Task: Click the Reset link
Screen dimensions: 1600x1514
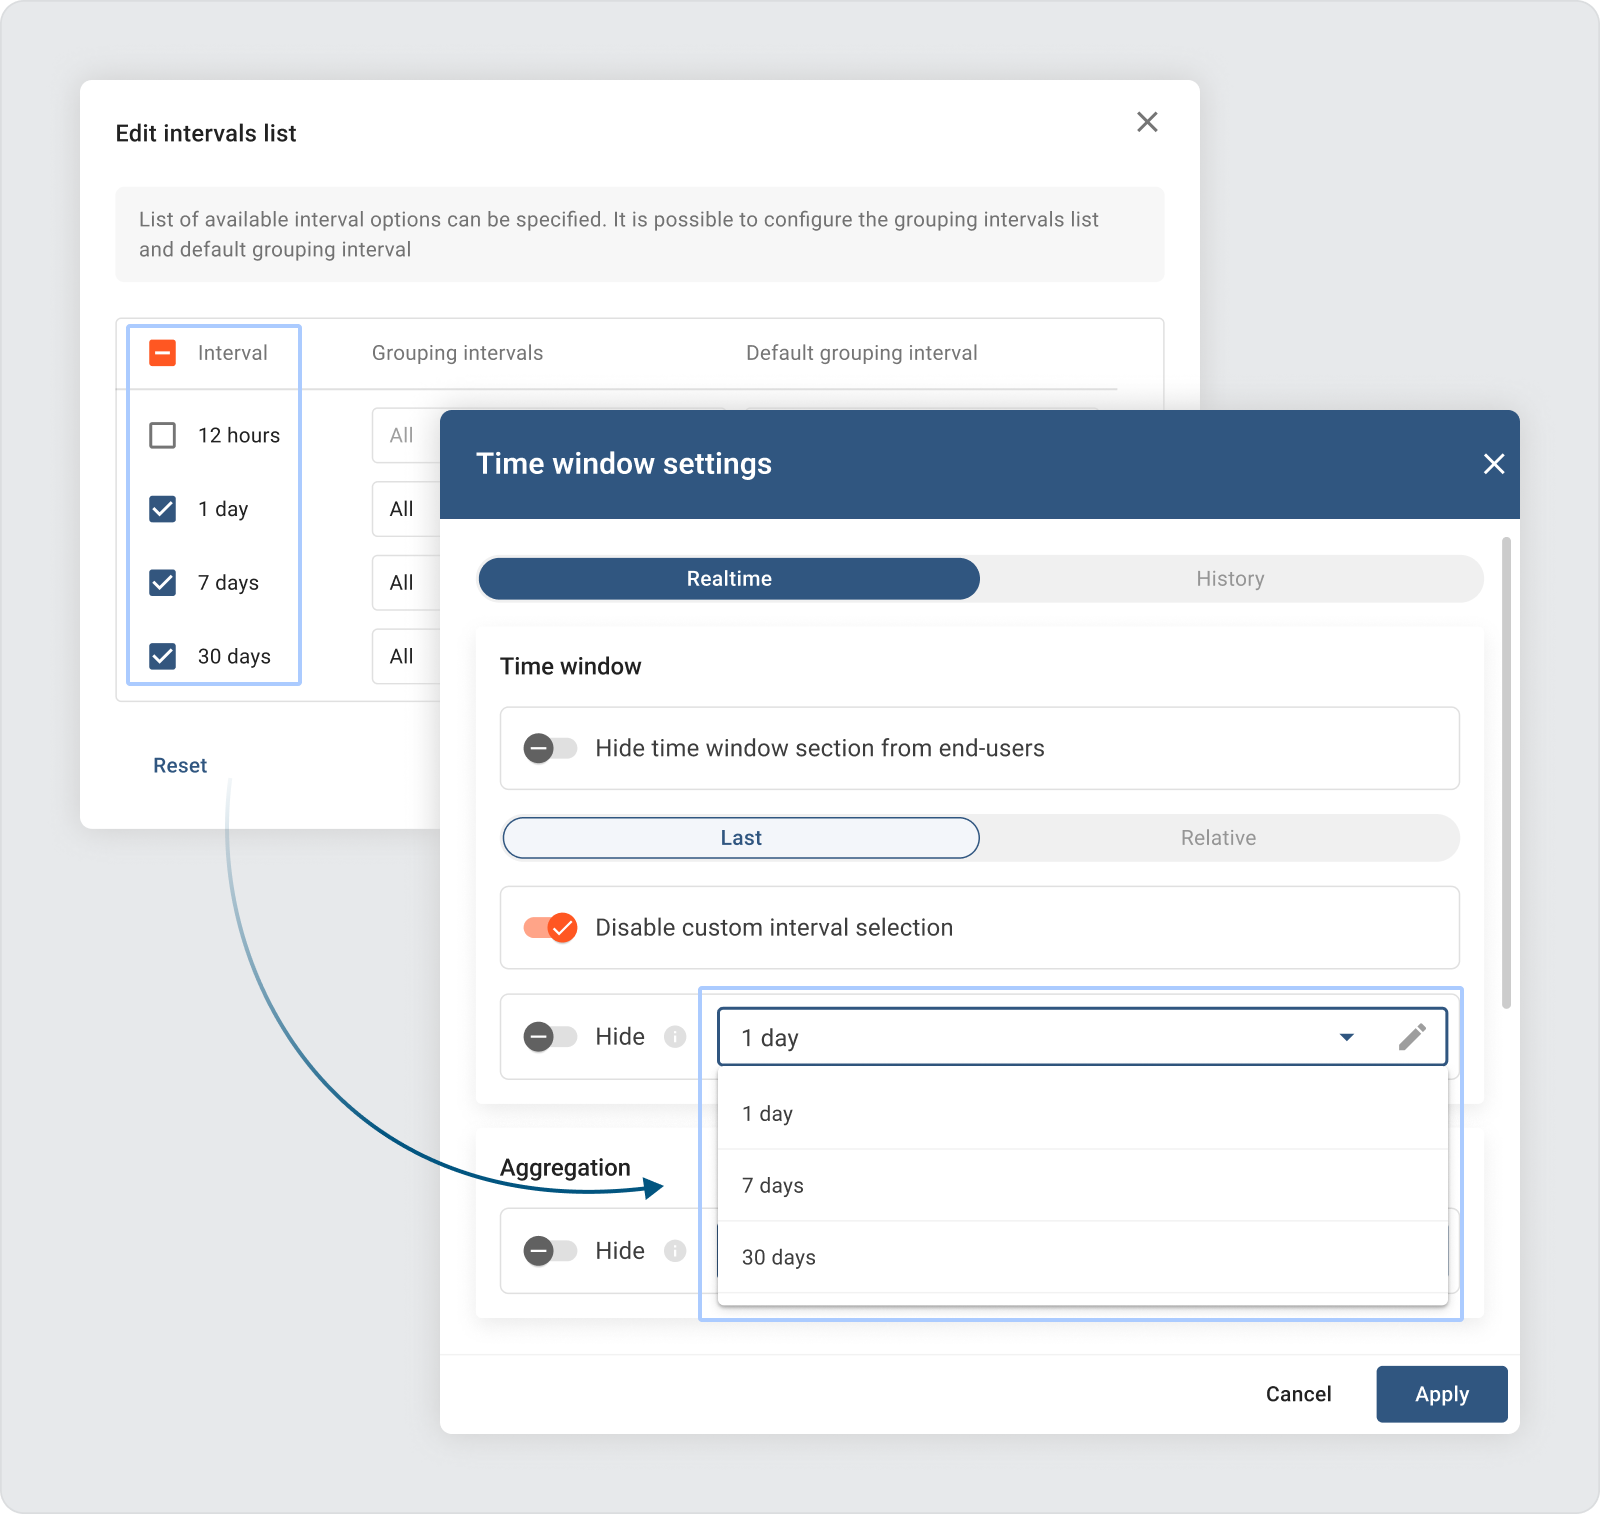Action: click(180, 766)
